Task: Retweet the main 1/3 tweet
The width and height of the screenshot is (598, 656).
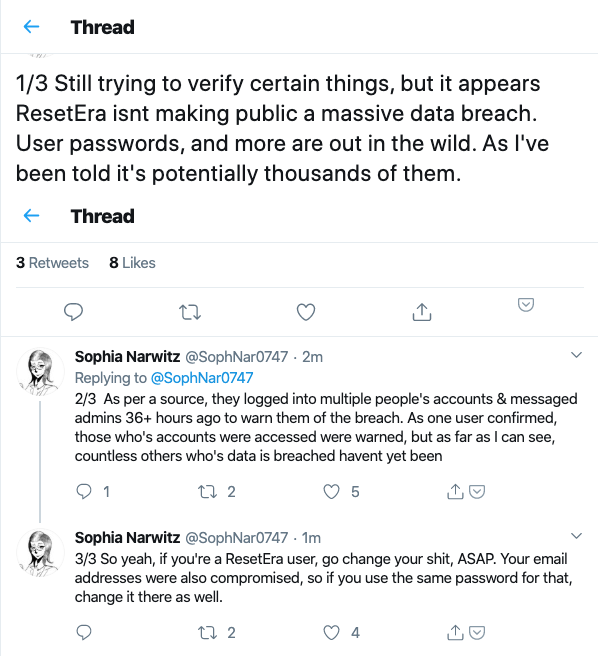Action: [190, 312]
